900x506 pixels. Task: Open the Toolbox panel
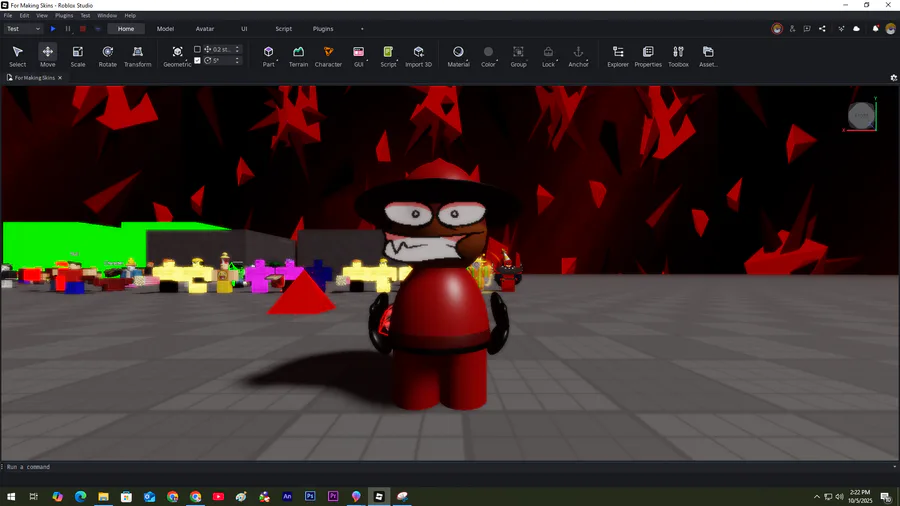(x=678, y=56)
